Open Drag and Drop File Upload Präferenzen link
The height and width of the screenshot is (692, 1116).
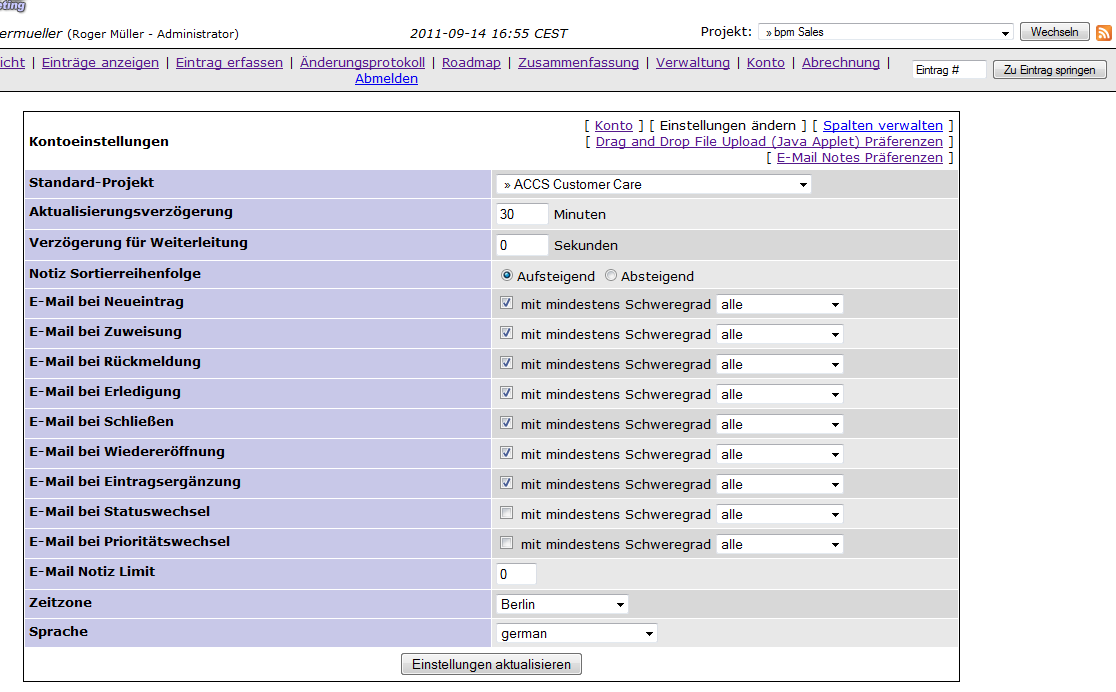coord(769,142)
